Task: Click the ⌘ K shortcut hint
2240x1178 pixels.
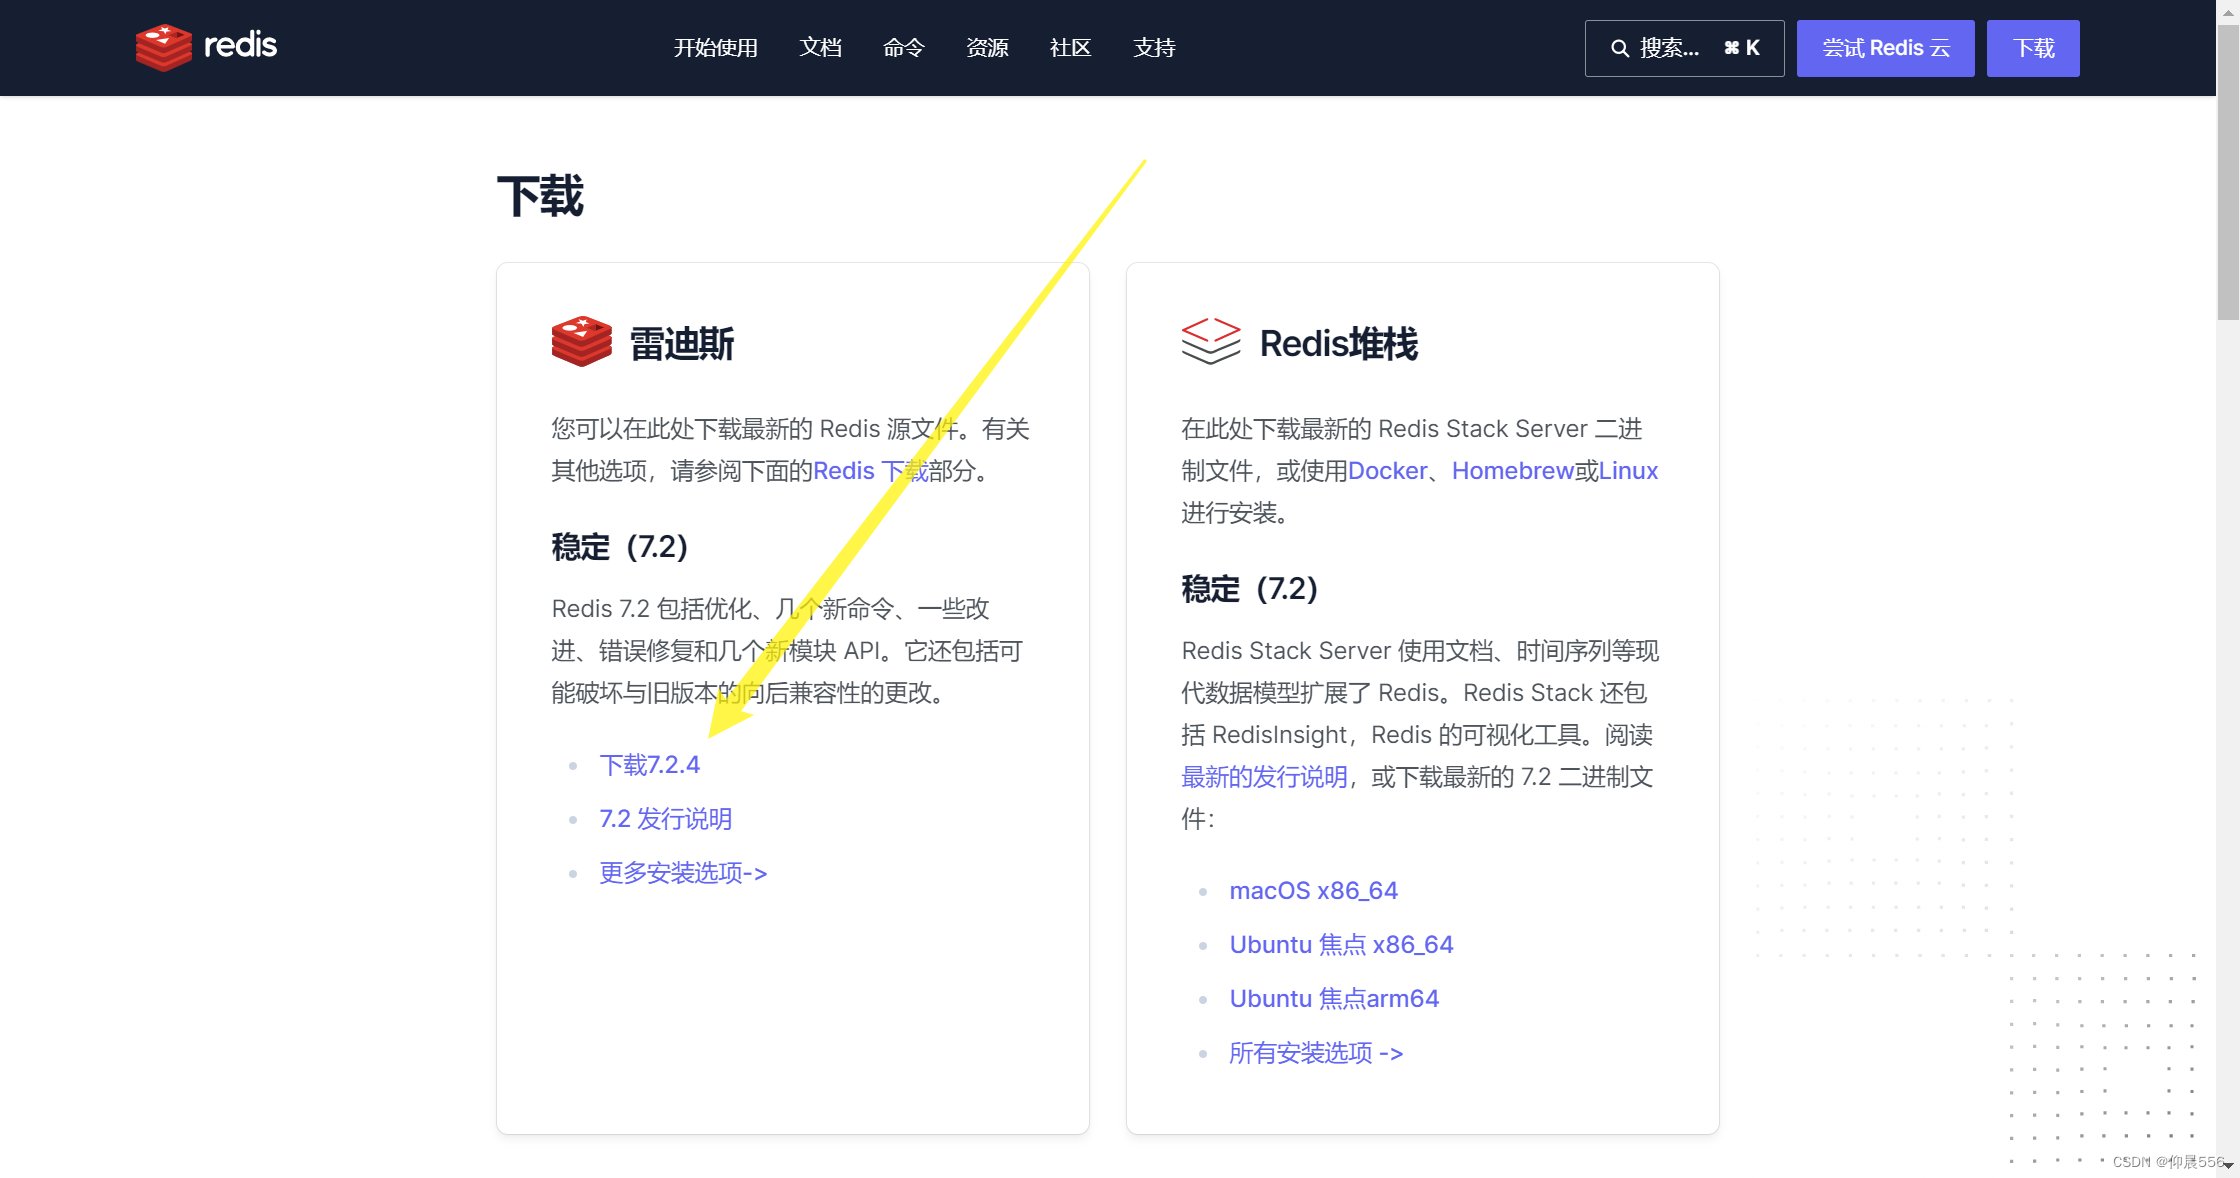Action: click(1742, 48)
